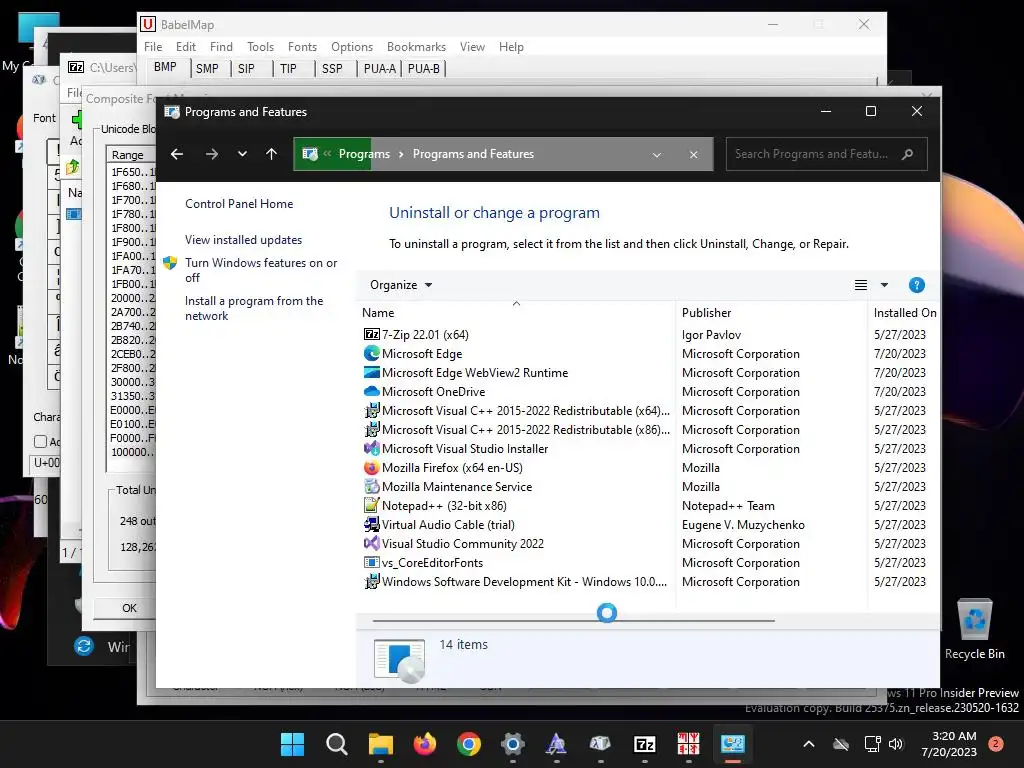Open BabelMap Edit menu
Viewport: 1024px width, 768px height.
(185, 47)
